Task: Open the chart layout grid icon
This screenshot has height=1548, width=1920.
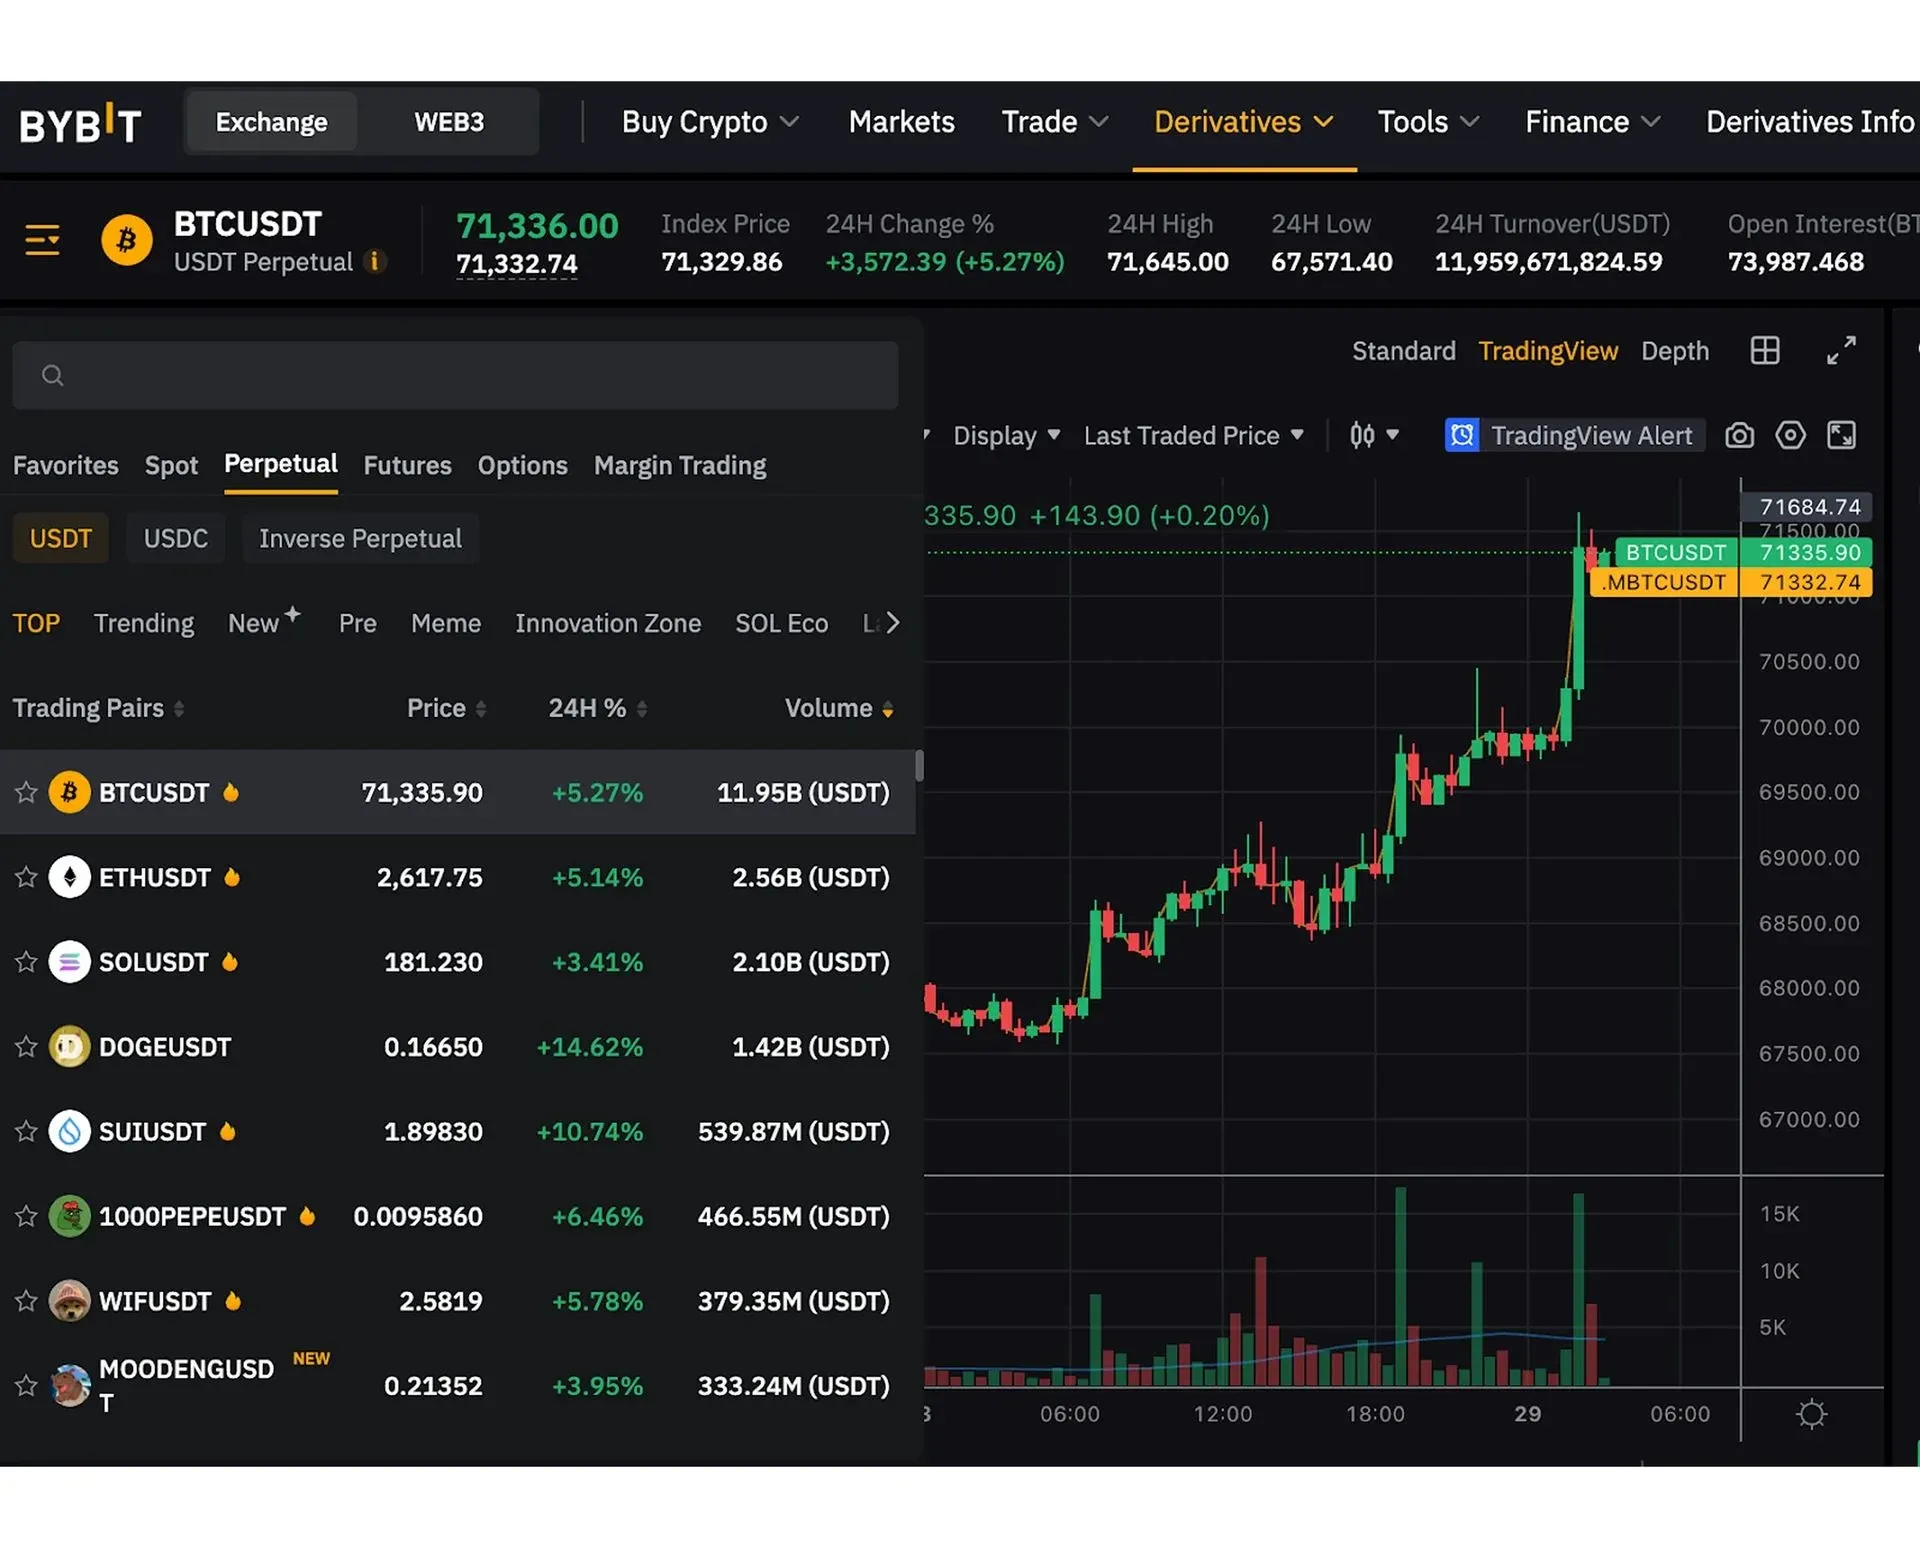Action: tap(1765, 350)
